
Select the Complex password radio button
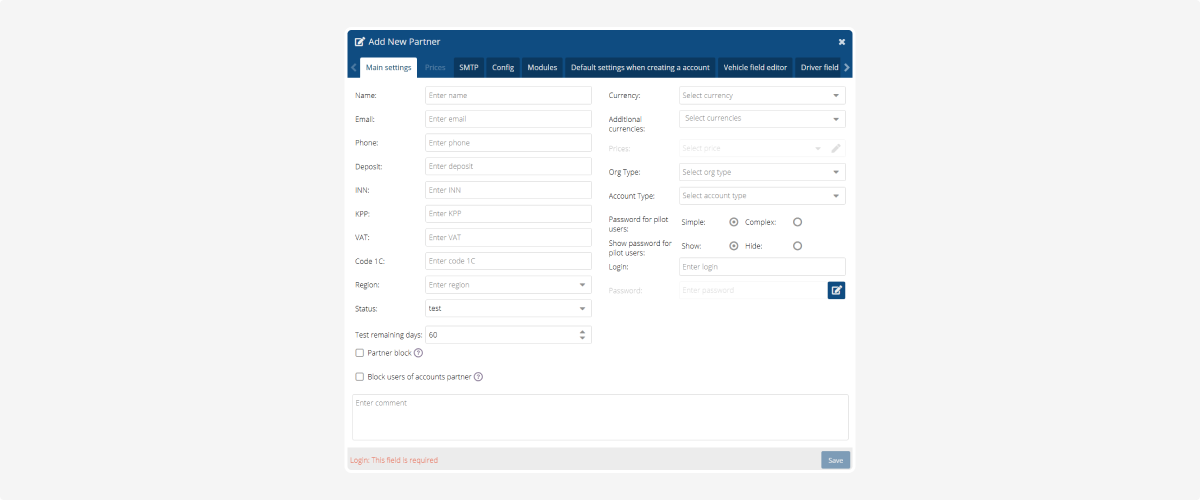pos(797,222)
